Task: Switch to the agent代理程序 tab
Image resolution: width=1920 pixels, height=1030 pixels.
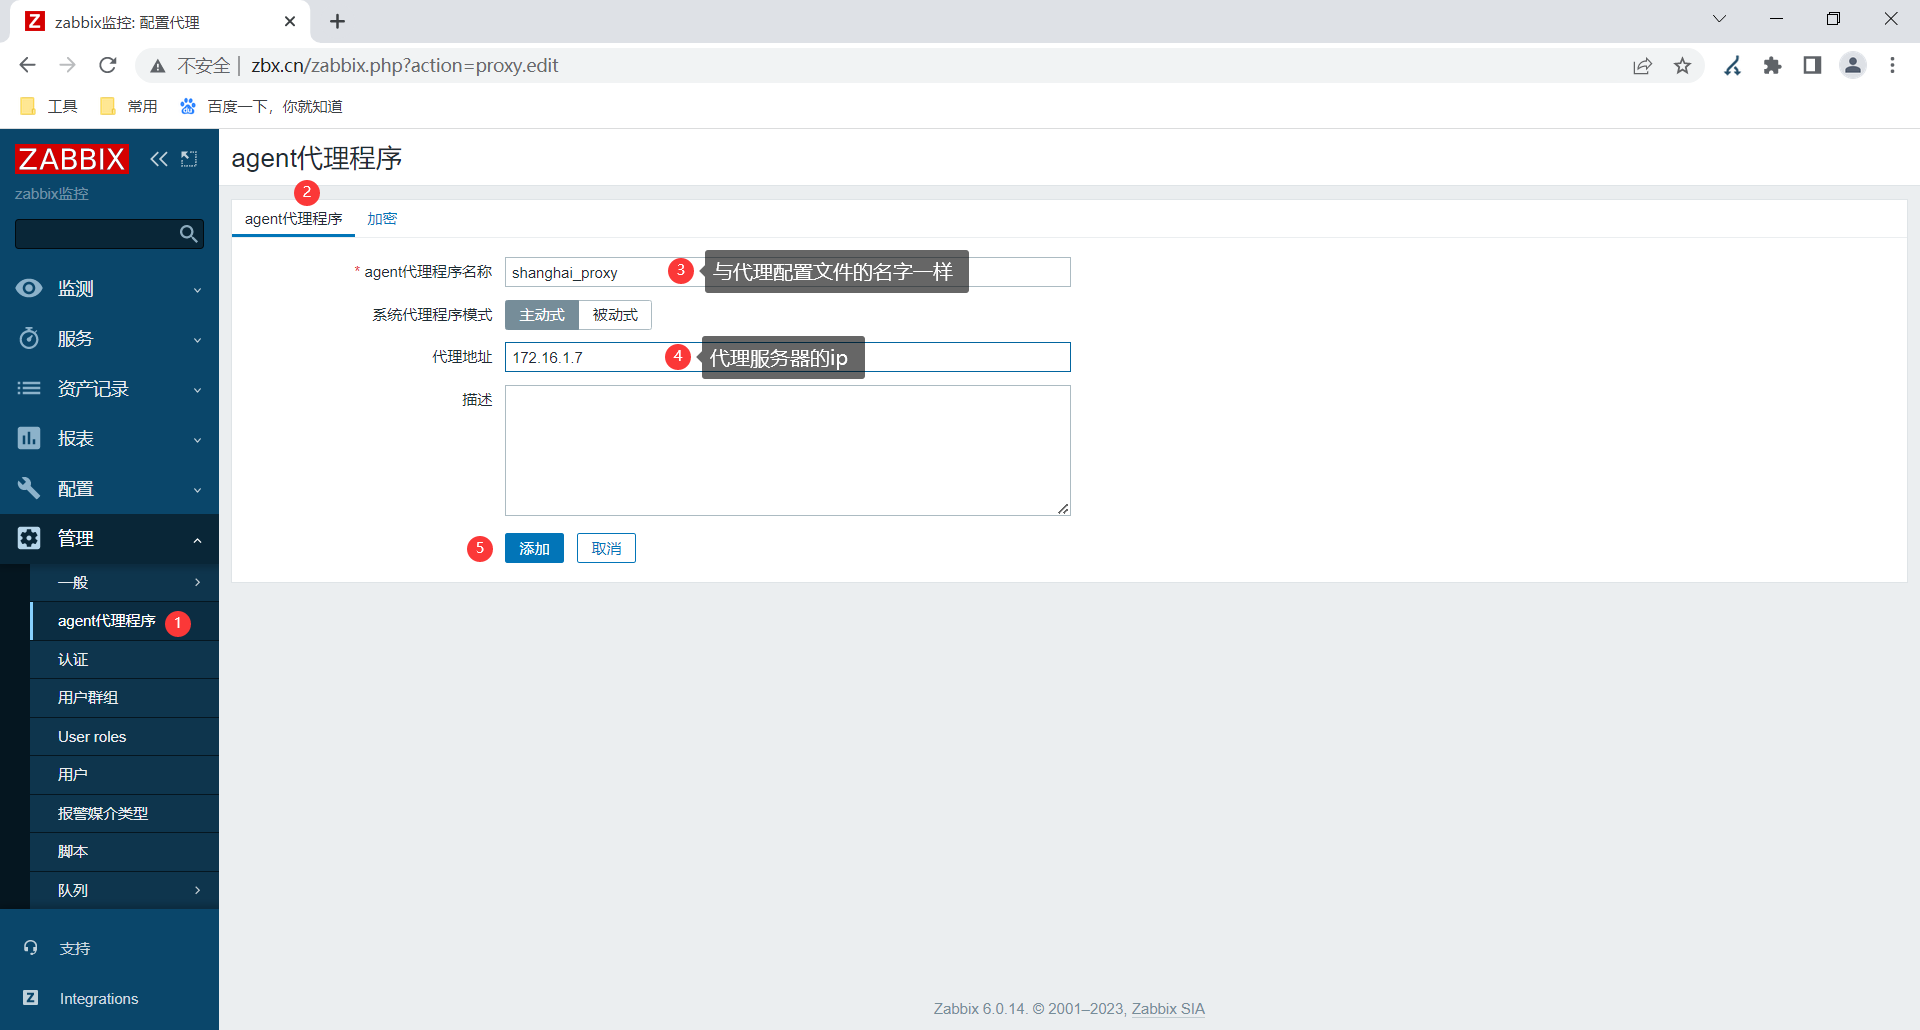Action: (x=293, y=218)
